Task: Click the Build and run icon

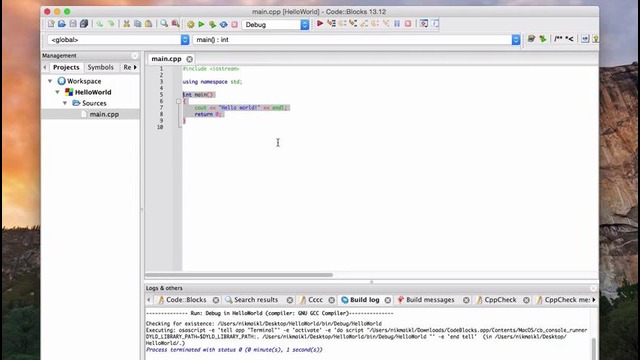Action: pyautogui.click(x=212, y=24)
